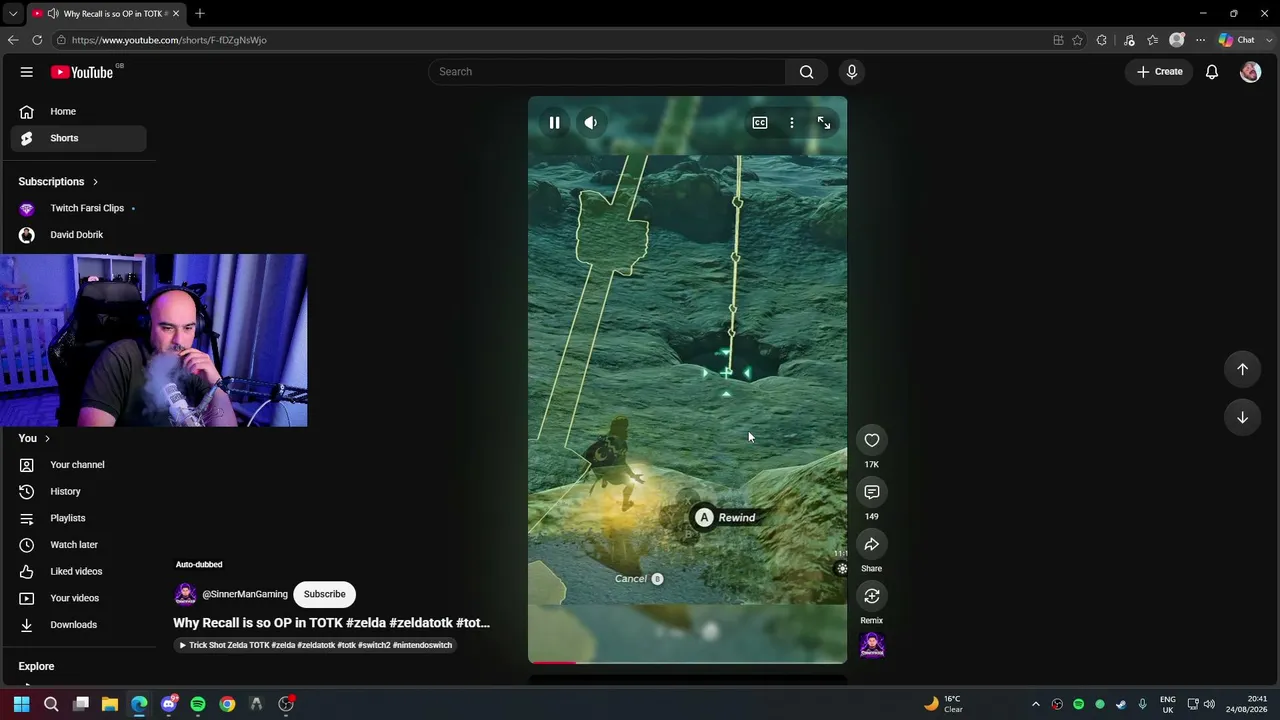Image resolution: width=1280 pixels, height=720 pixels.
Task: Open the Create menu
Action: point(1160,72)
